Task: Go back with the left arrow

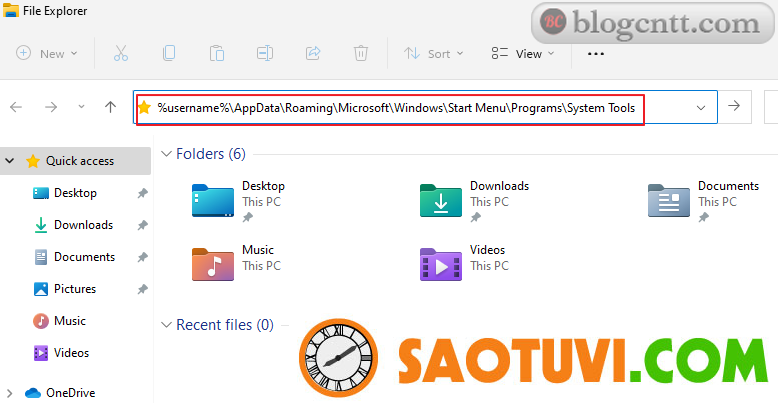Action: (x=16, y=107)
